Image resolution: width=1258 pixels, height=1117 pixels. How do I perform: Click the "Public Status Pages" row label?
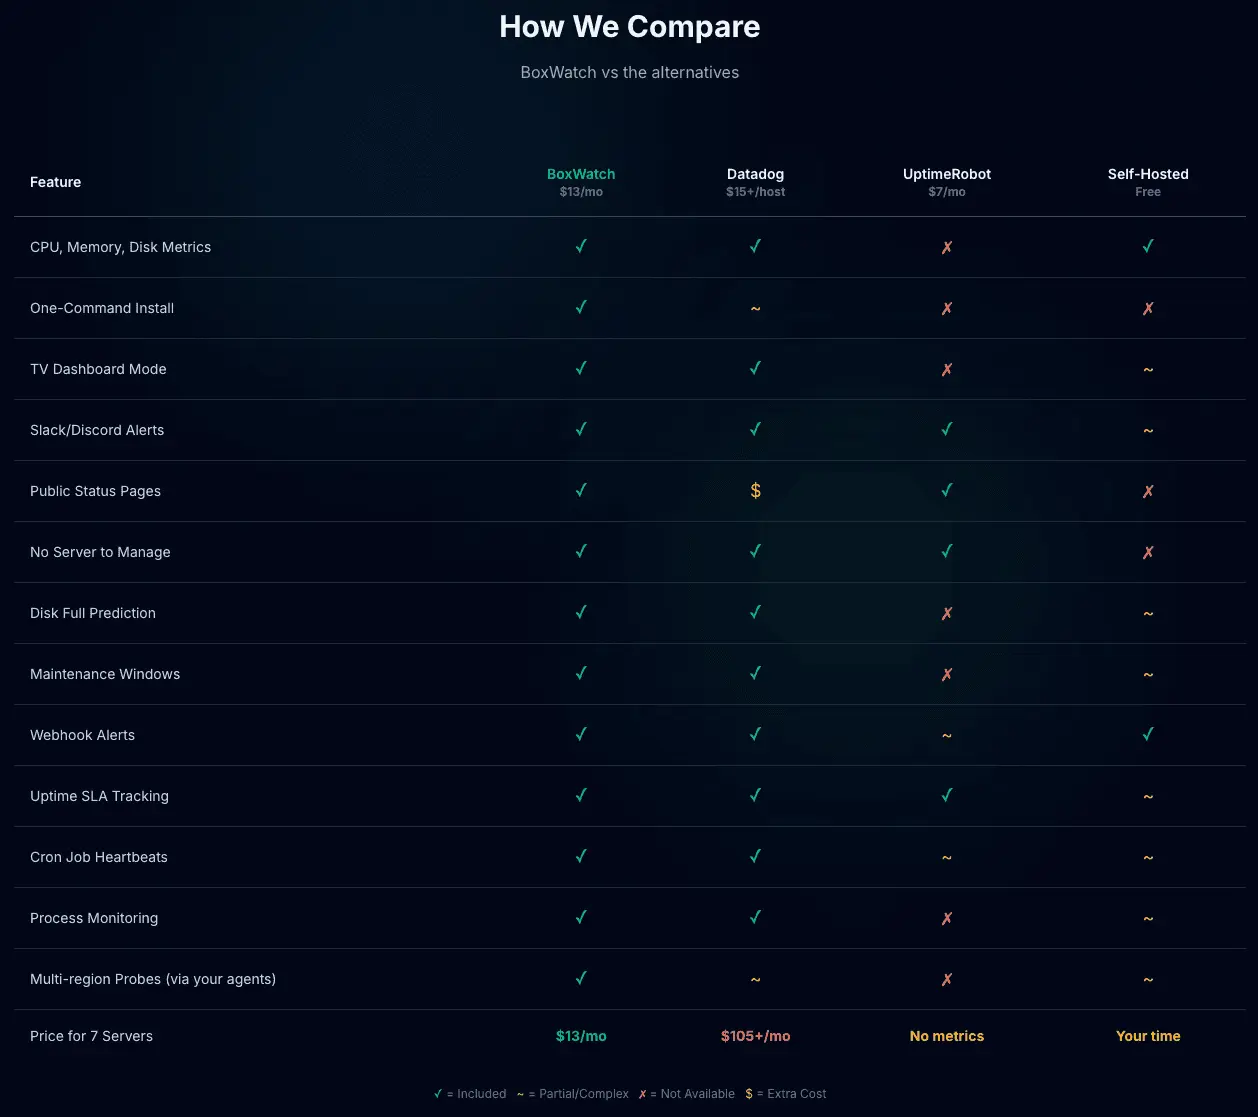pos(95,491)
